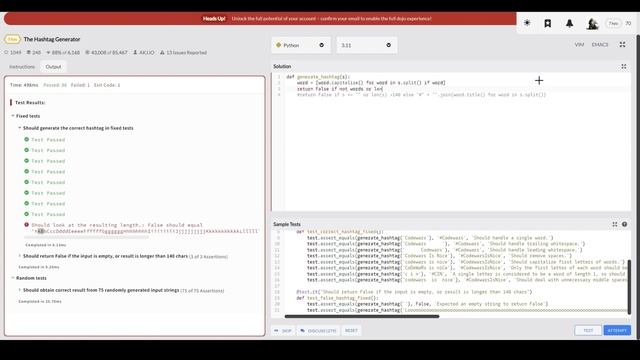The height and width of the screenshot is (360, 640).
Task: Click the satisfaction rating 88% of 6,168
Action: point(63,53)
